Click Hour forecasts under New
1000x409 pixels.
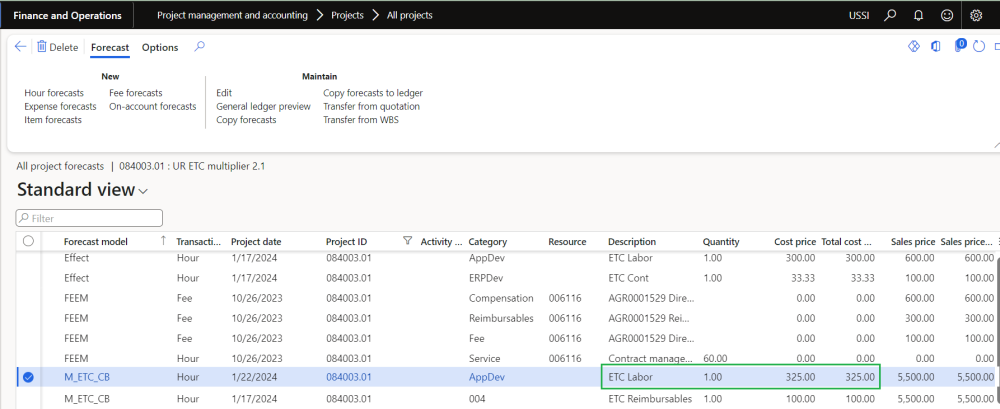(54, 93)
